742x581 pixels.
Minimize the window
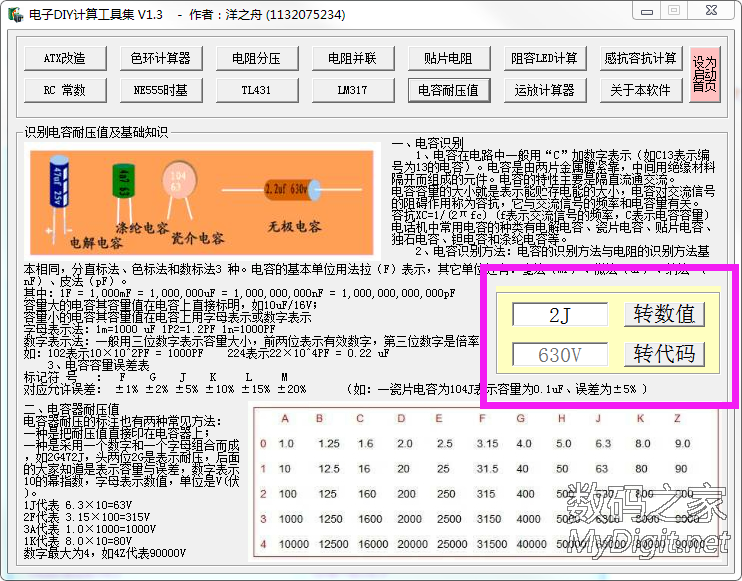tap(647, 11)
